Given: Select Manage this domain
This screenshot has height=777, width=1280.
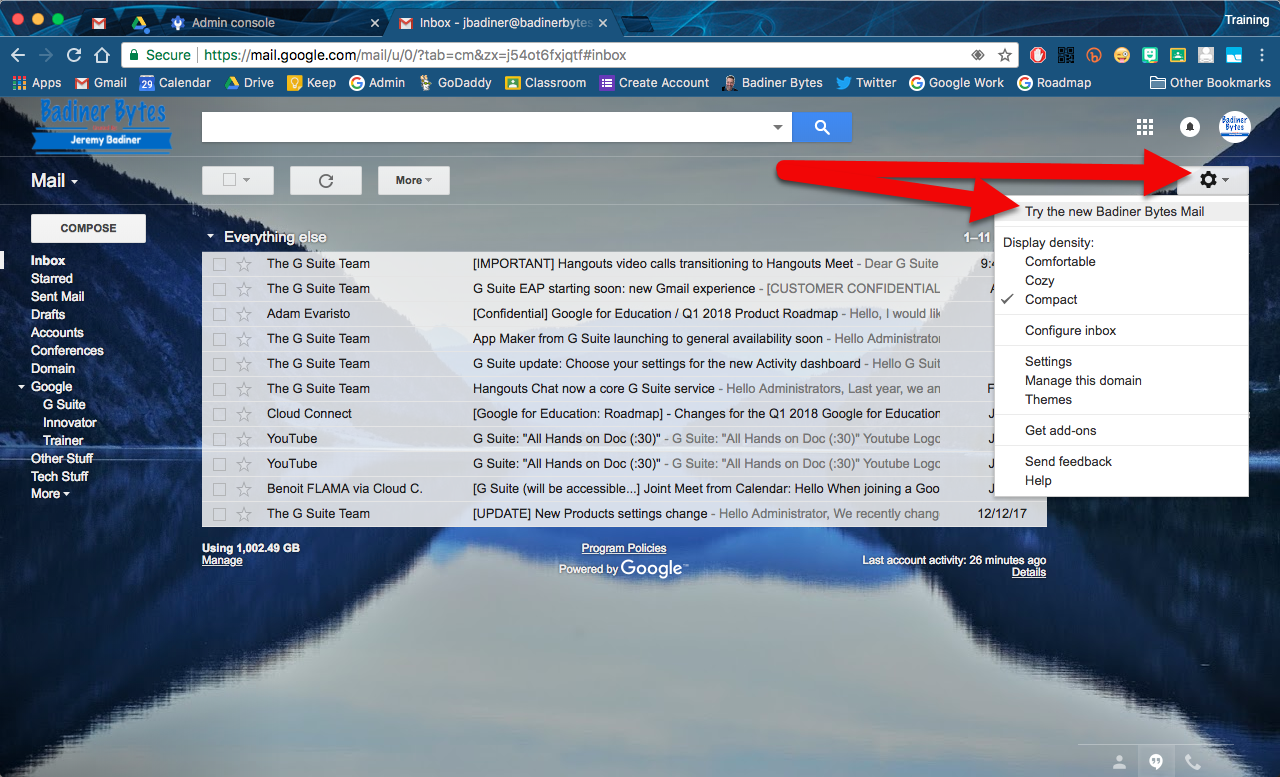Looking at the screenshot, I should pos(1083,381).
